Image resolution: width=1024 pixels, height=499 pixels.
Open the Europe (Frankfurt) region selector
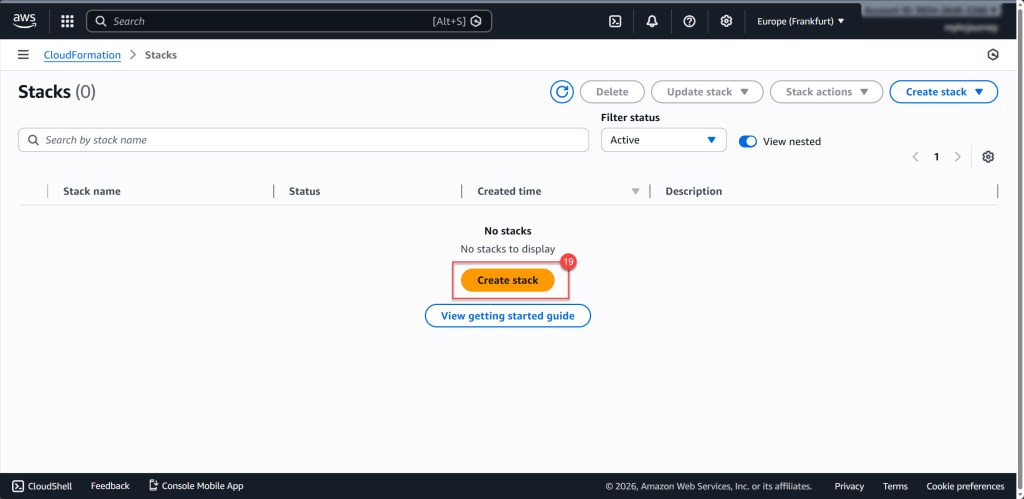(x=800, y=21)
